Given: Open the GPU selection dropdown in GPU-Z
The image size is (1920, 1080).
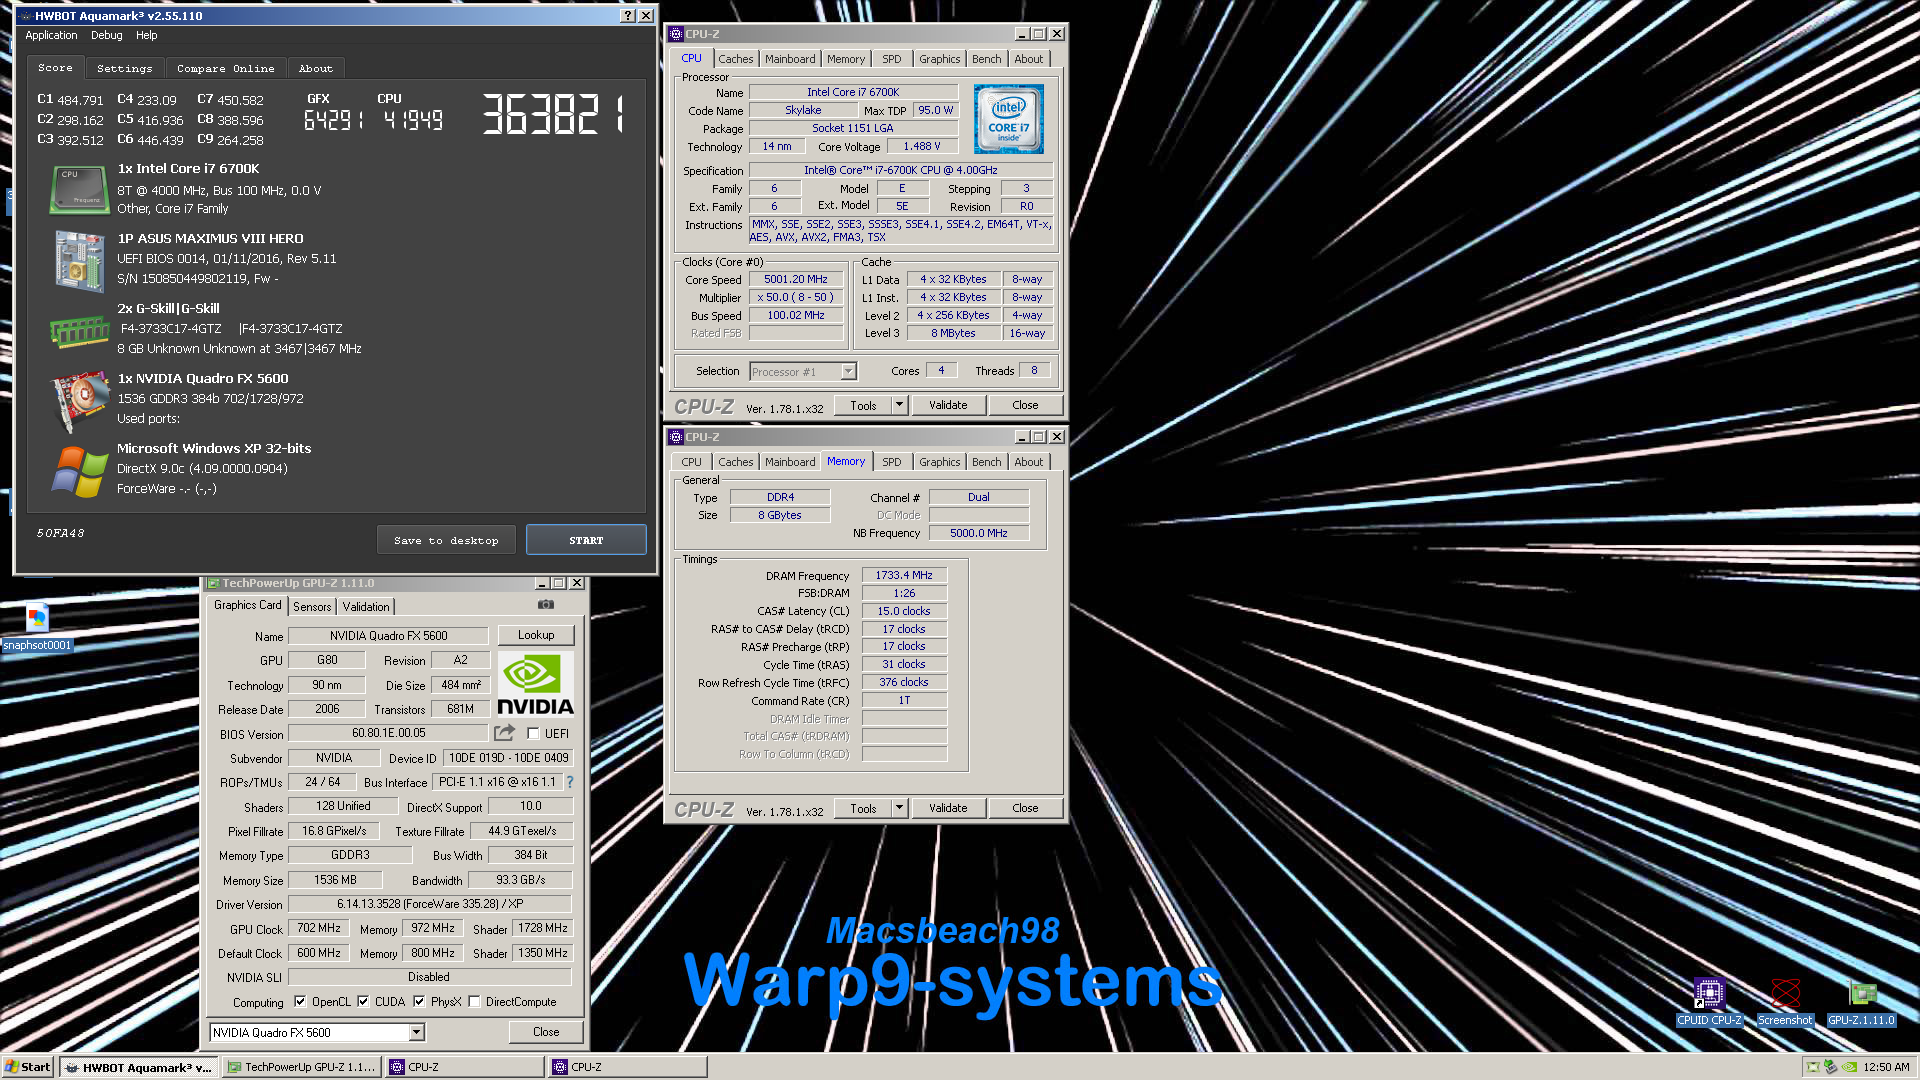Looking at the screenshot, I should tap(416, 1032).
